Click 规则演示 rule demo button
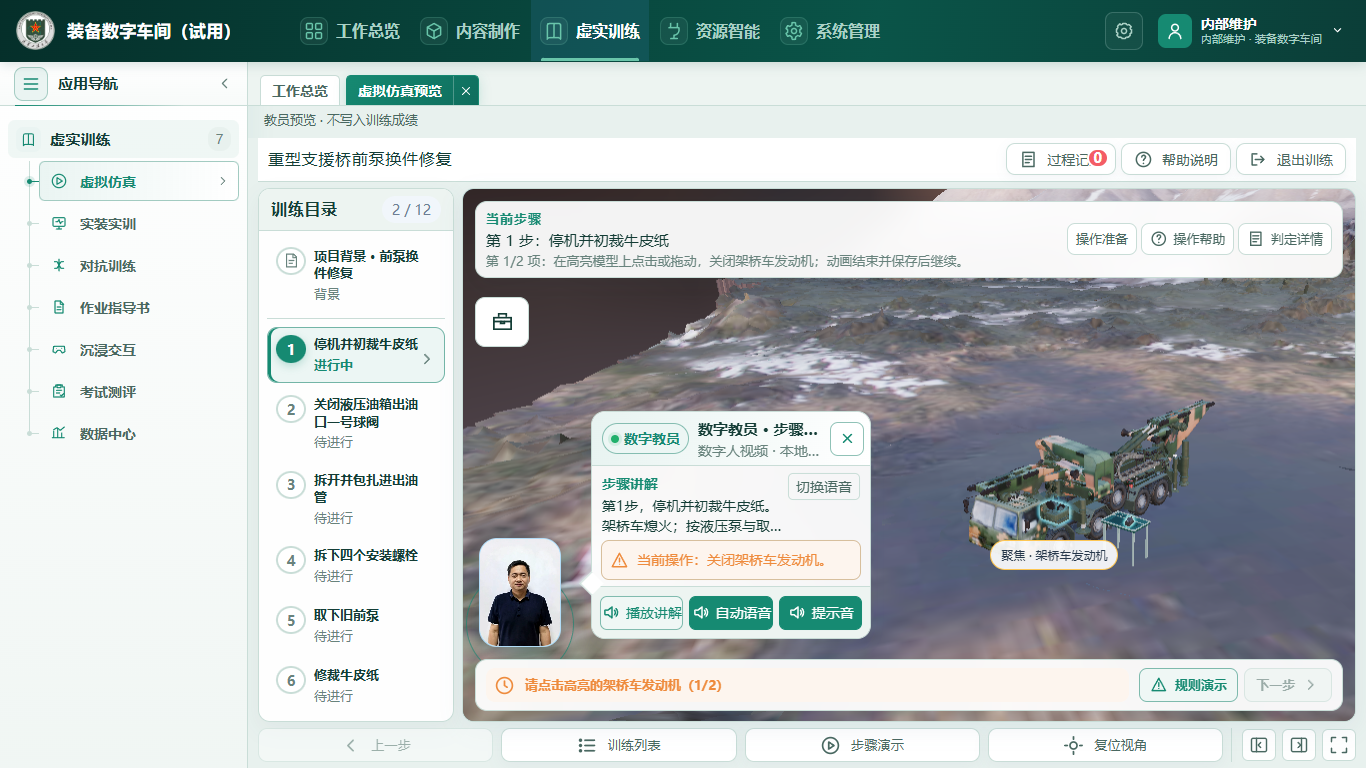The height and width of the screenshot is (768, 1366). pyautogui.click(x=1188, y=685)
